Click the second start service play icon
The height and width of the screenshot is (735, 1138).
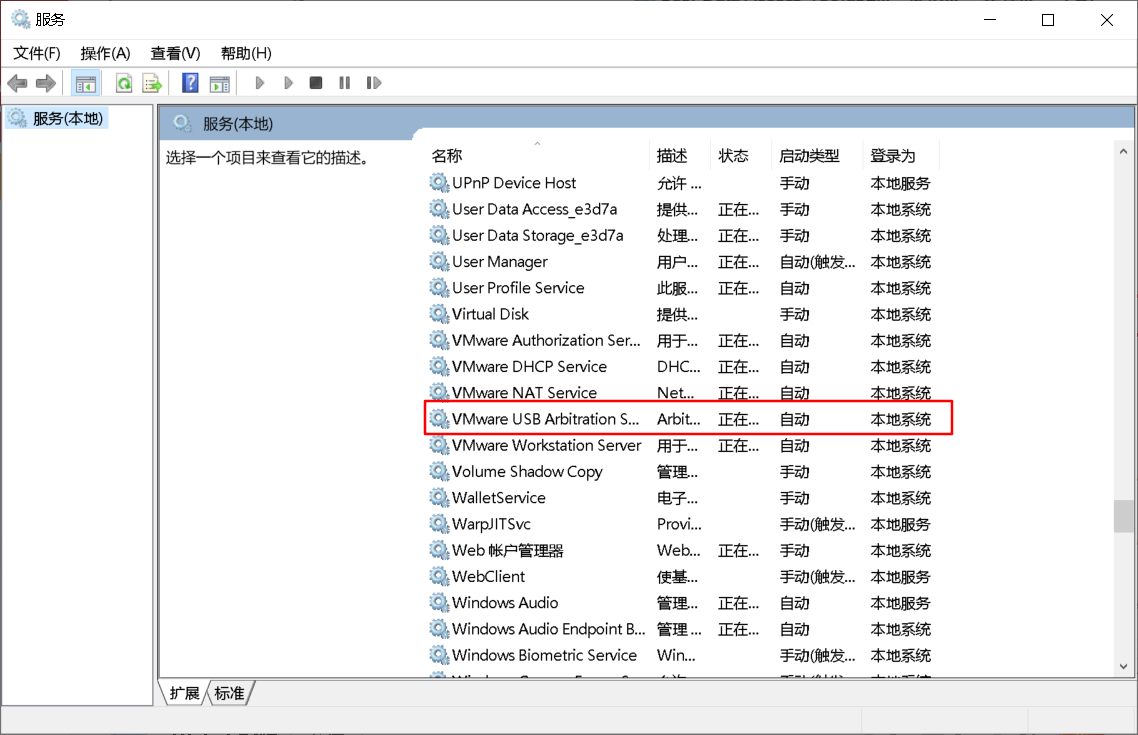(x=288, y=83)
